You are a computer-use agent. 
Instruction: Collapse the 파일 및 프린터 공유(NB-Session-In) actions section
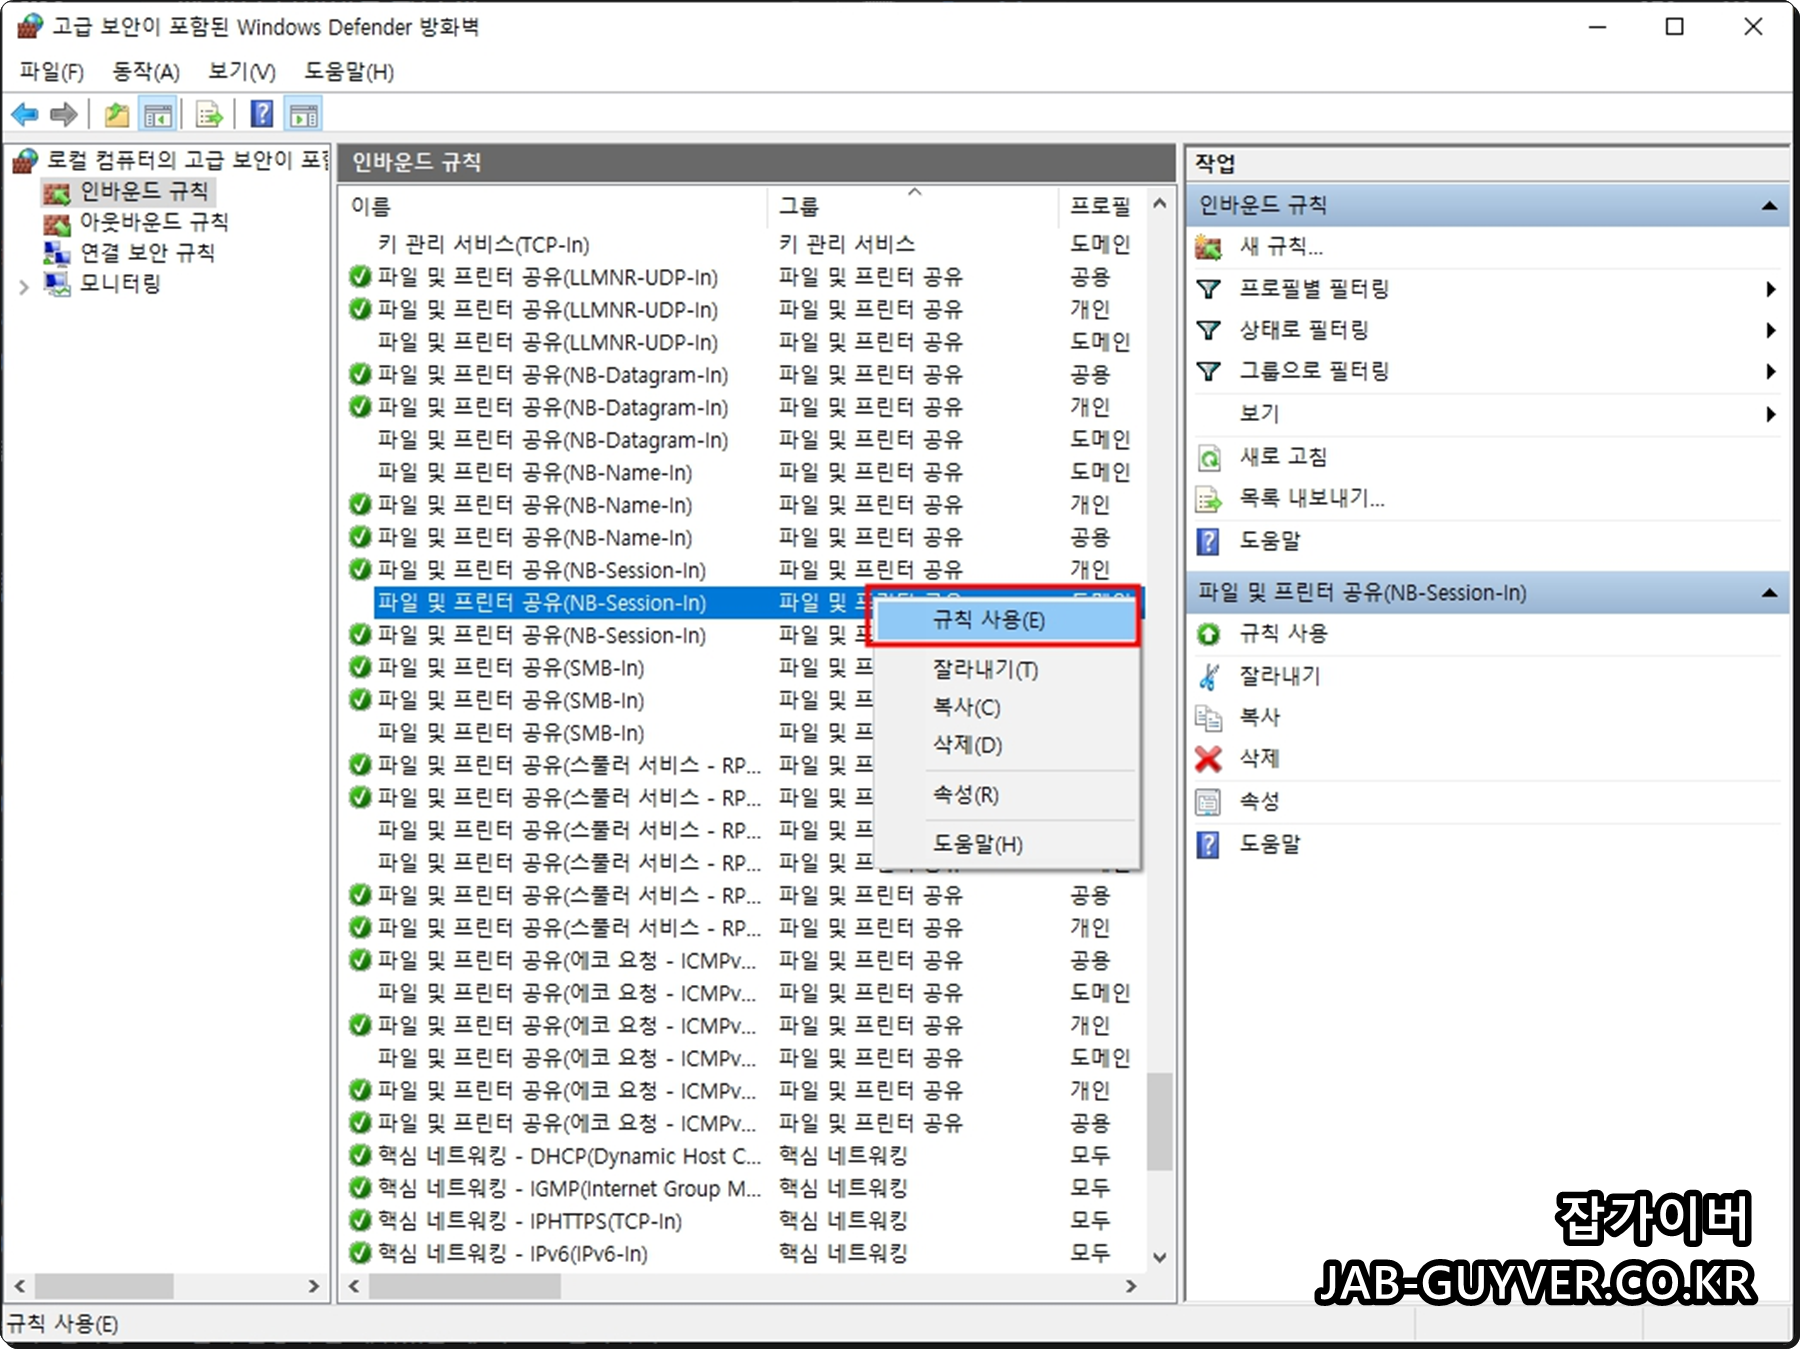click(1769, 593)
